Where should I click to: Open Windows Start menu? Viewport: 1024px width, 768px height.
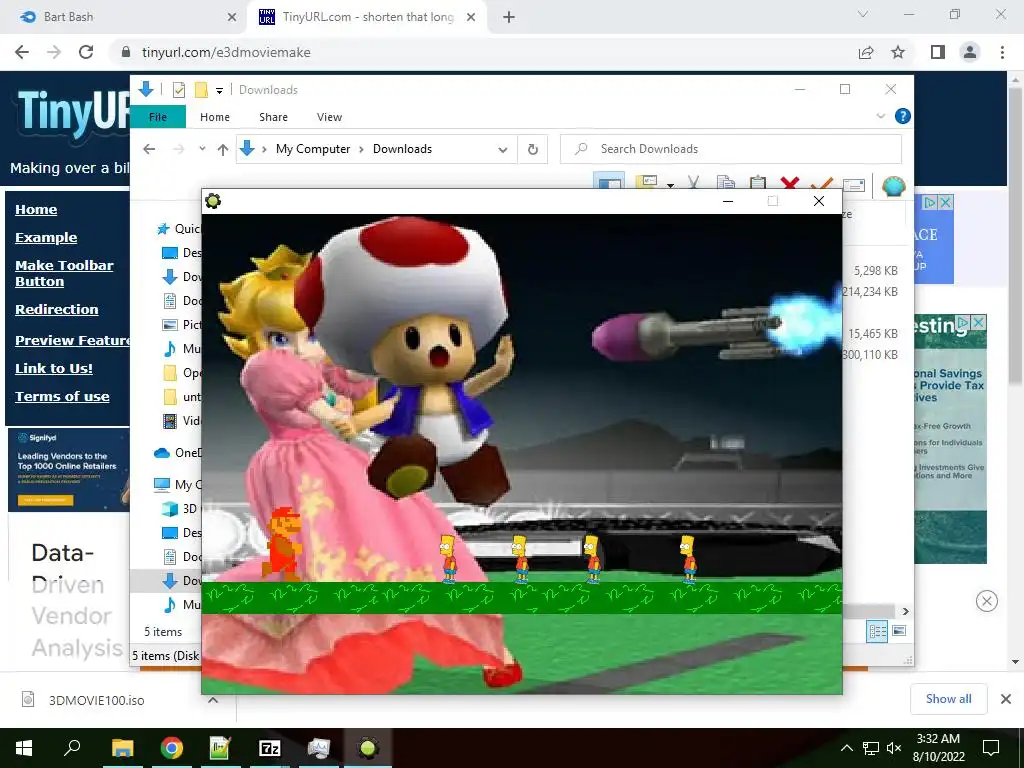coord(24,748)
